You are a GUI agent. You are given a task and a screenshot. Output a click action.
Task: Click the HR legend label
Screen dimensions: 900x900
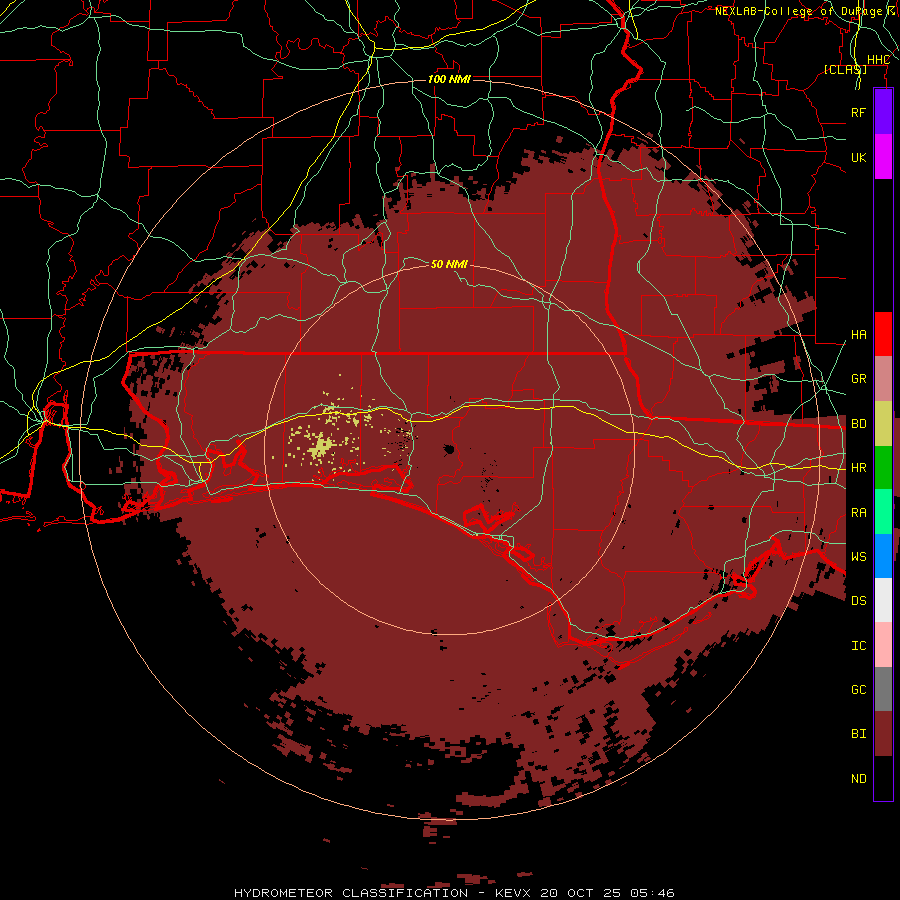[x=859, y=468]
